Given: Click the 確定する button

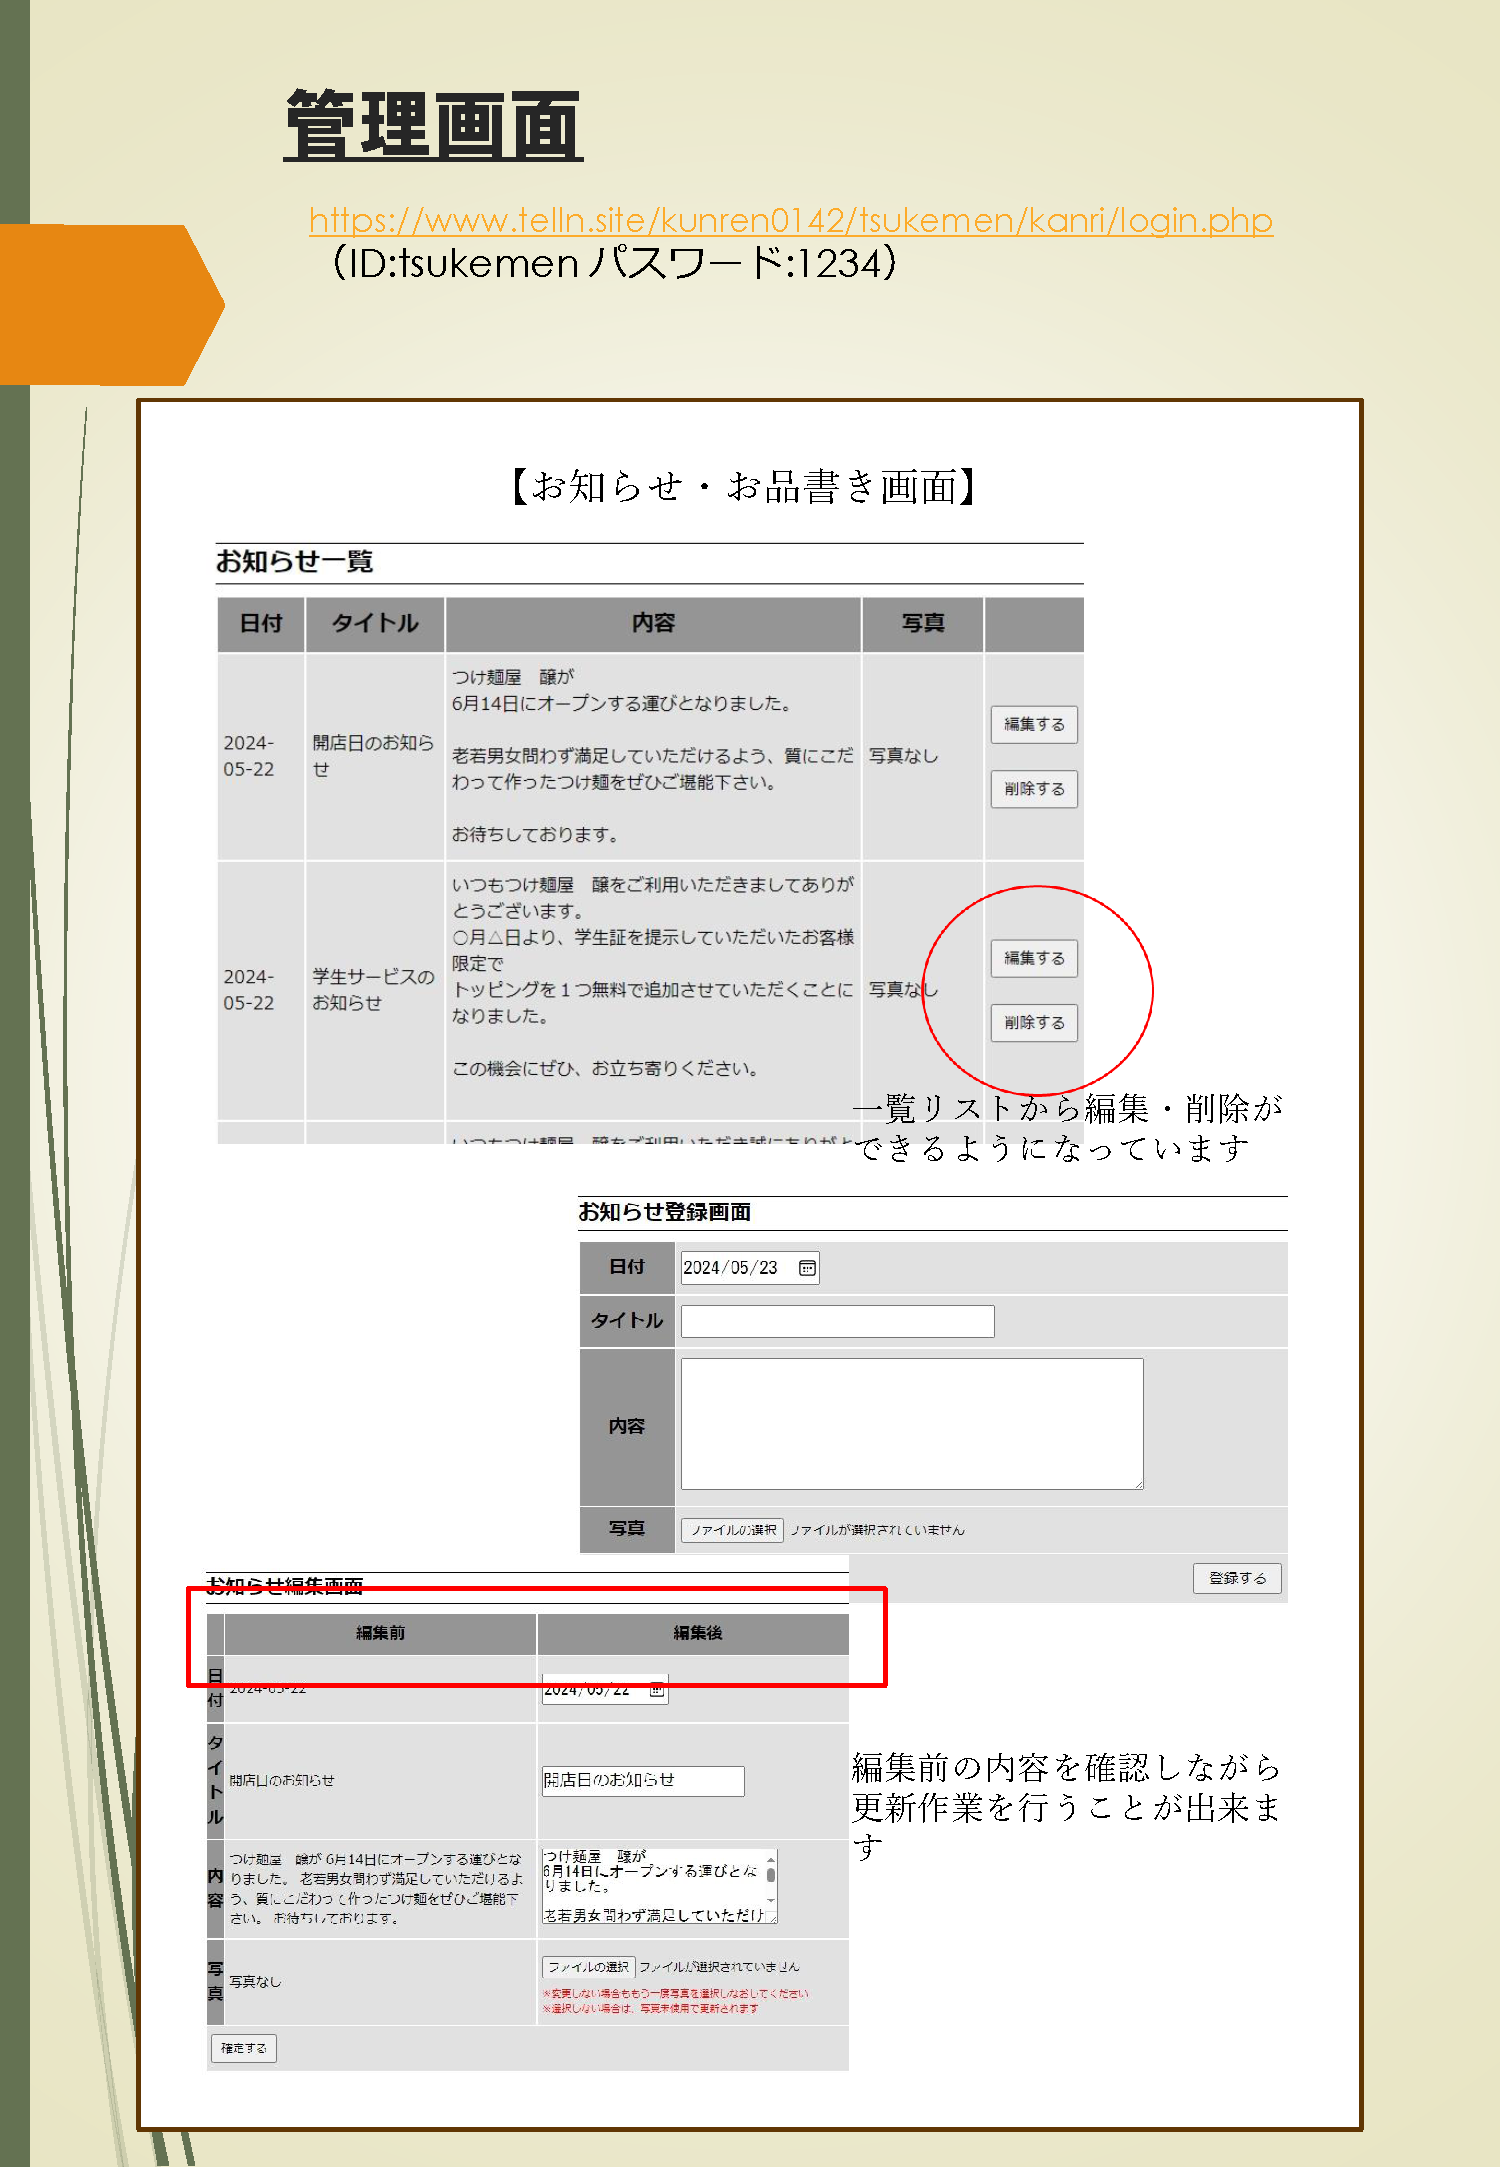Looking at the screenshot, I should click(x=243, y=2048).
